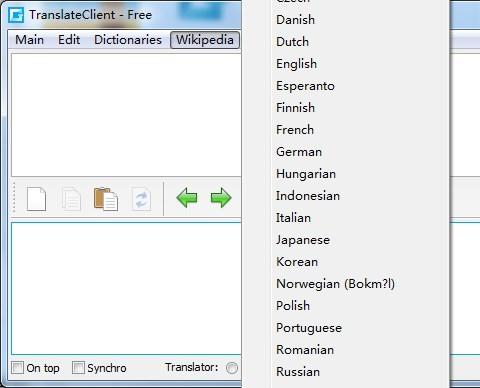Screen dimensions: 480x388
Task: Click inside the lower translation text box
Action: (x=126, y=289)
